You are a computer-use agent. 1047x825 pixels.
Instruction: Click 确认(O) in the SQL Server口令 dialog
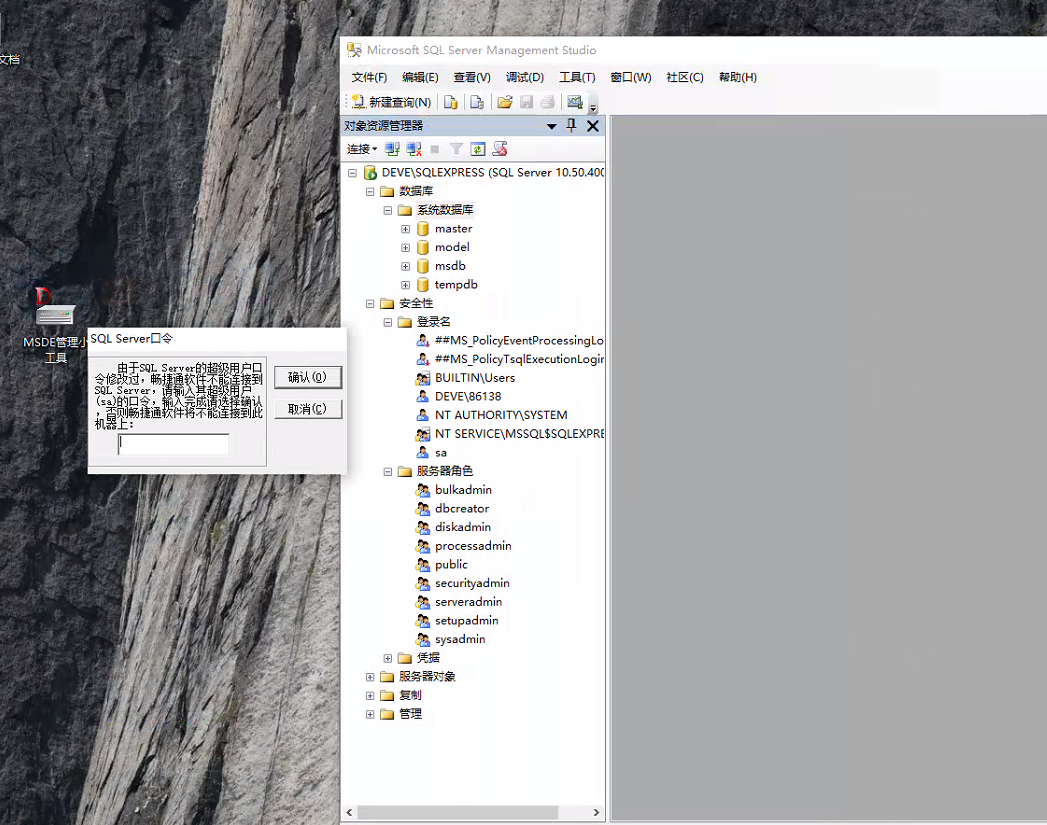point(308,377)
